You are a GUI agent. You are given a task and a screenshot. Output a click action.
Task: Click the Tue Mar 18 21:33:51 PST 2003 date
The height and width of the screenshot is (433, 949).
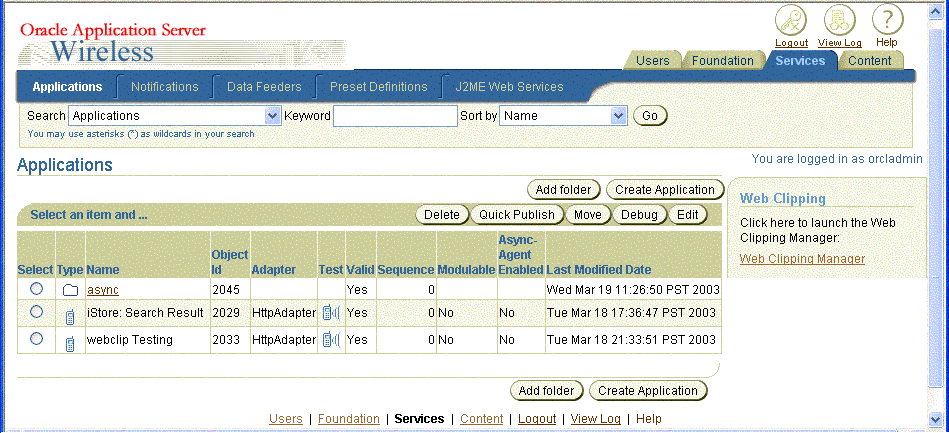click(631, 340)
